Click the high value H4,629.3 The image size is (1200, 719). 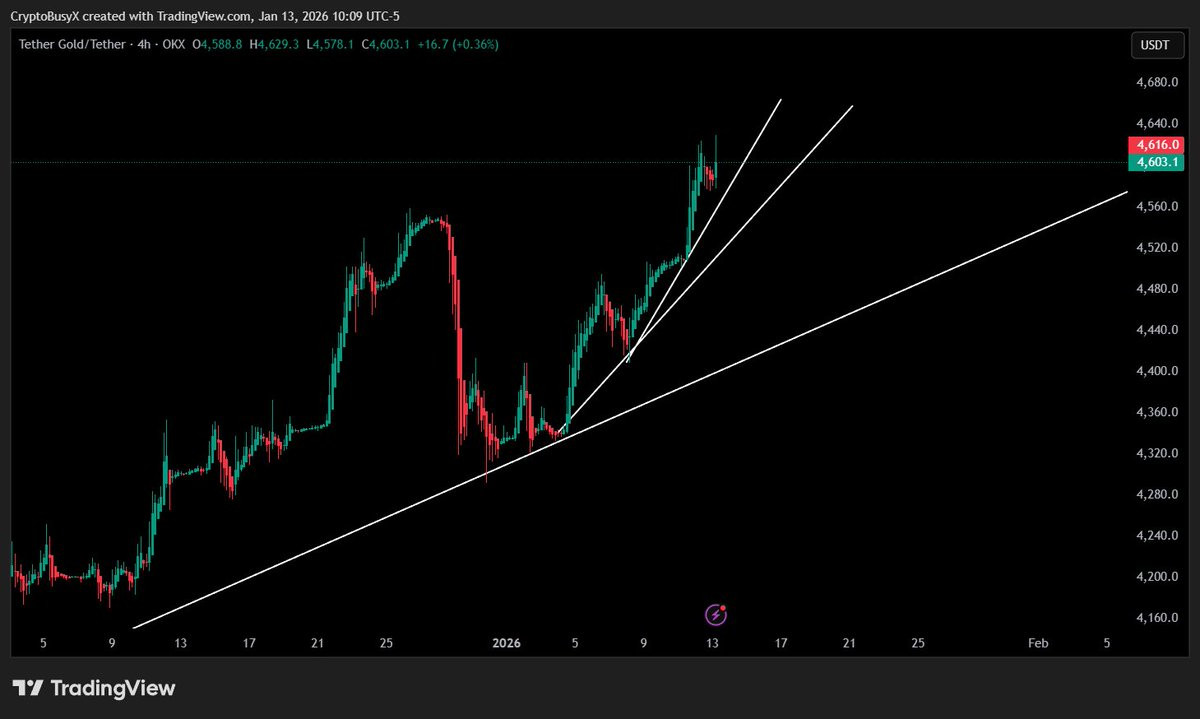pyautogui.click(x=275, y=44)
